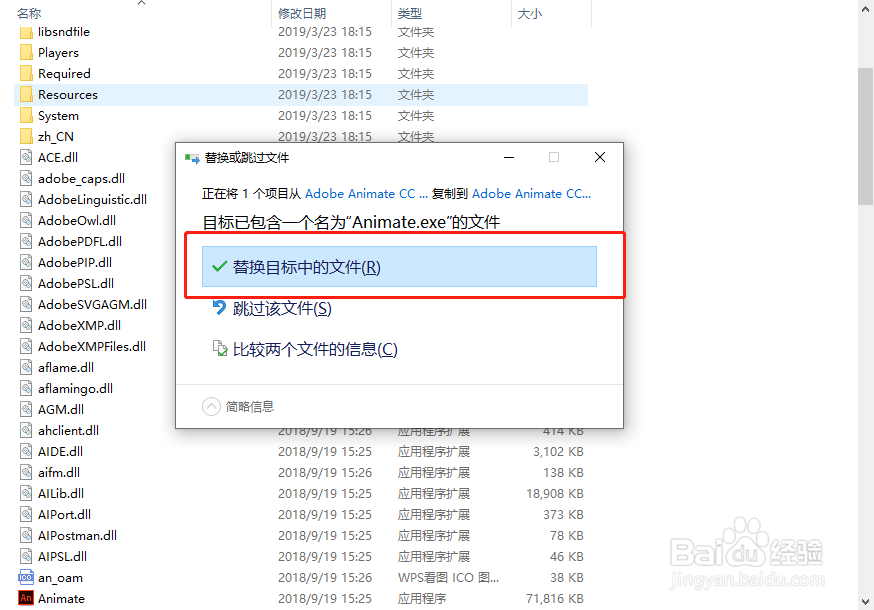Select the Resources folder icon
Screen dimensions: 874x610
point(26,94)
